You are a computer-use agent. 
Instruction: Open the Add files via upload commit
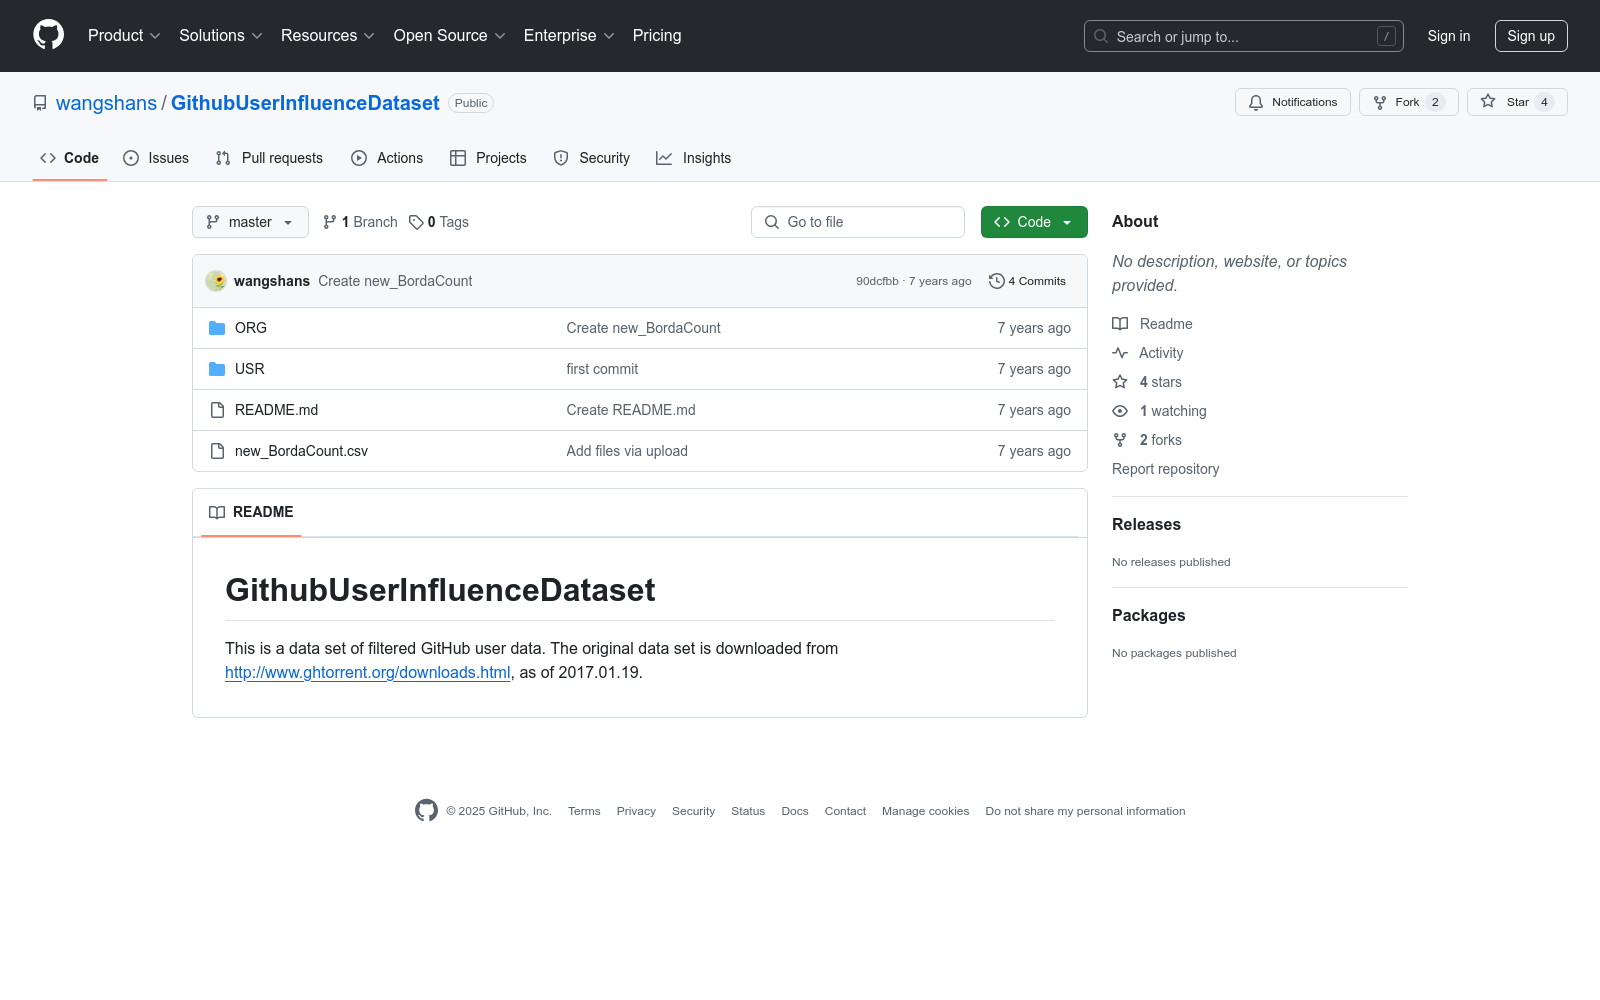627,451
